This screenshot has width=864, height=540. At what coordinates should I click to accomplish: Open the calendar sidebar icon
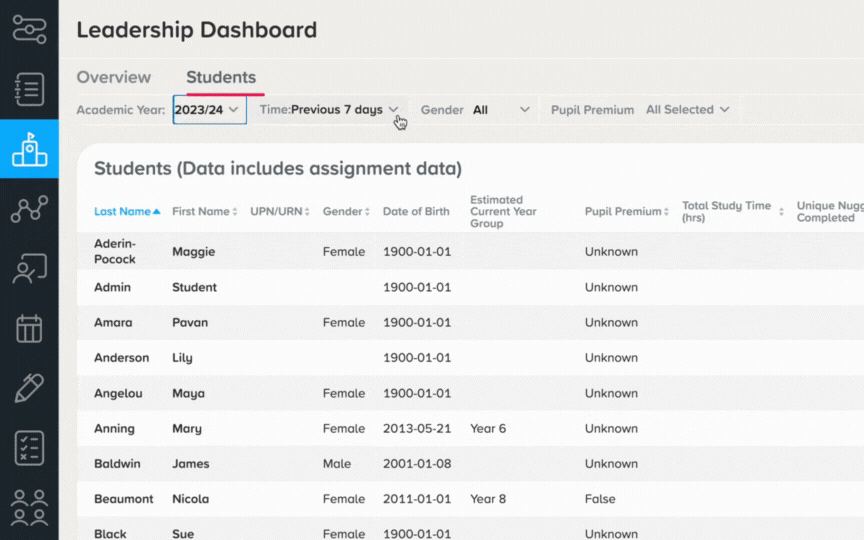(29, 328)
